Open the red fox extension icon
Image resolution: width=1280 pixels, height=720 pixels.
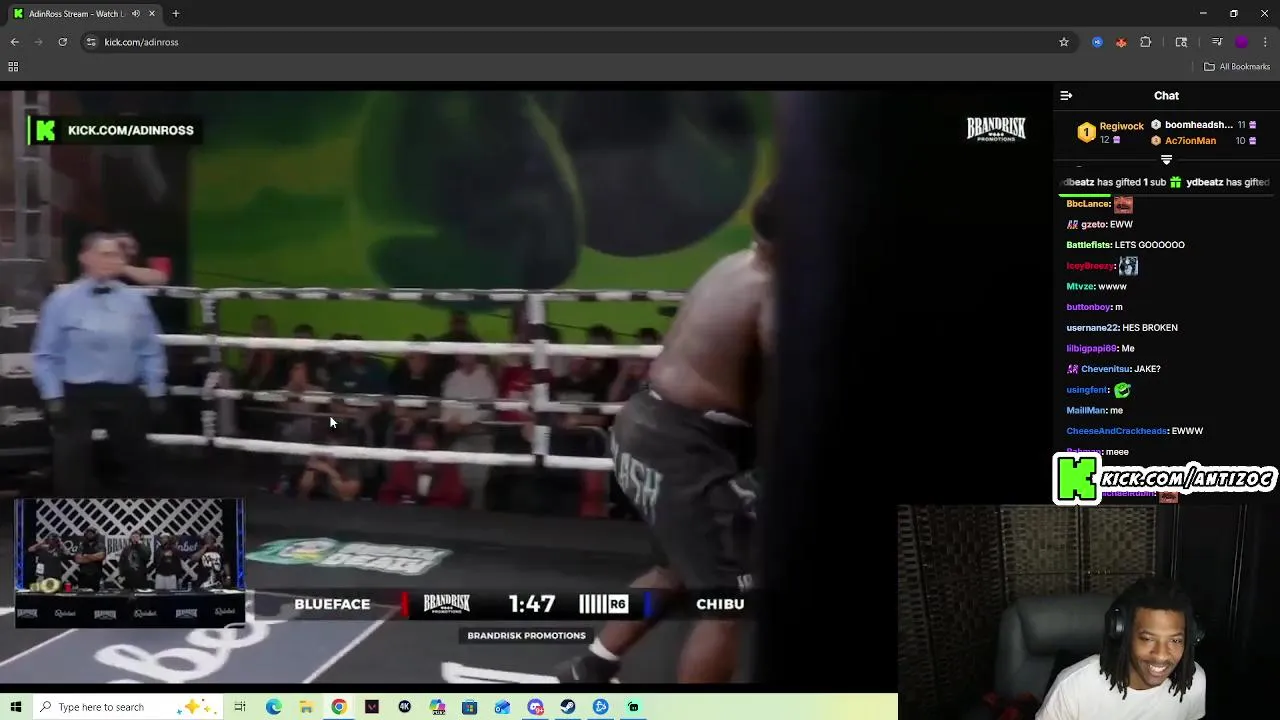click(1121, 42)
